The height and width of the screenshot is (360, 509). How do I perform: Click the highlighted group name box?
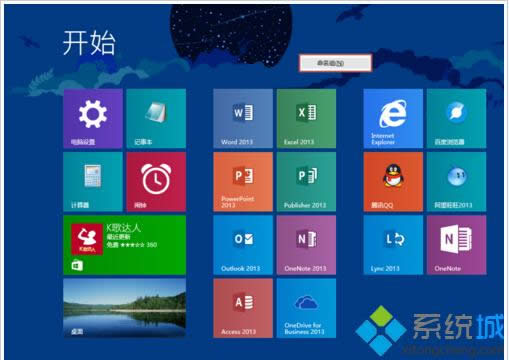tap(335, 63)
